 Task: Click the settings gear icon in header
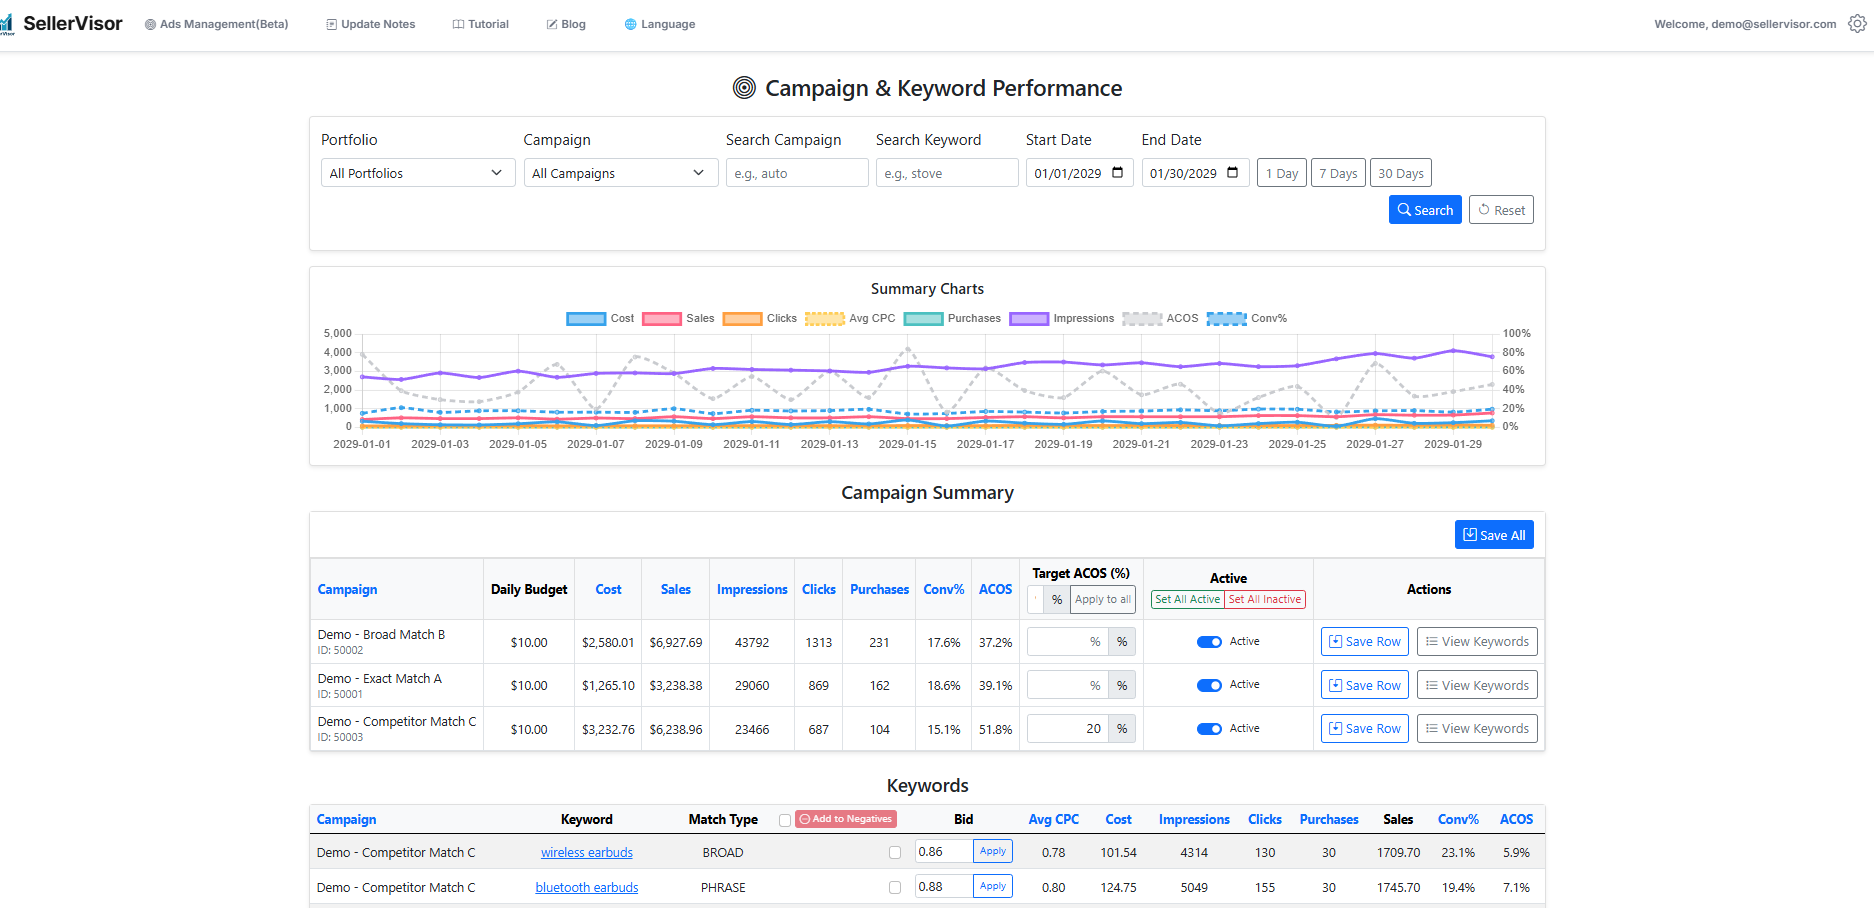click(1857, 24)
